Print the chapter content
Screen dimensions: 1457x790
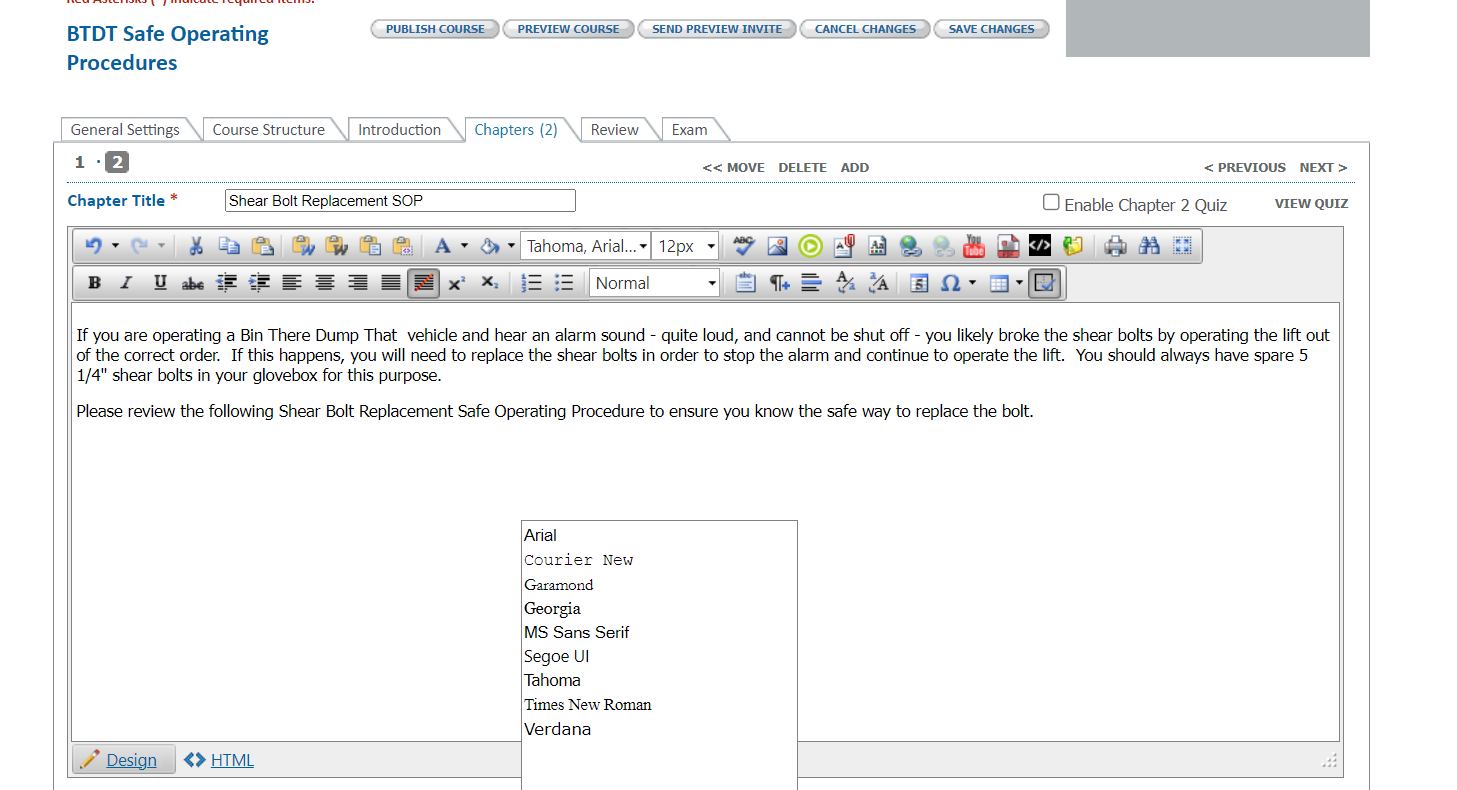coord(1114,245)
